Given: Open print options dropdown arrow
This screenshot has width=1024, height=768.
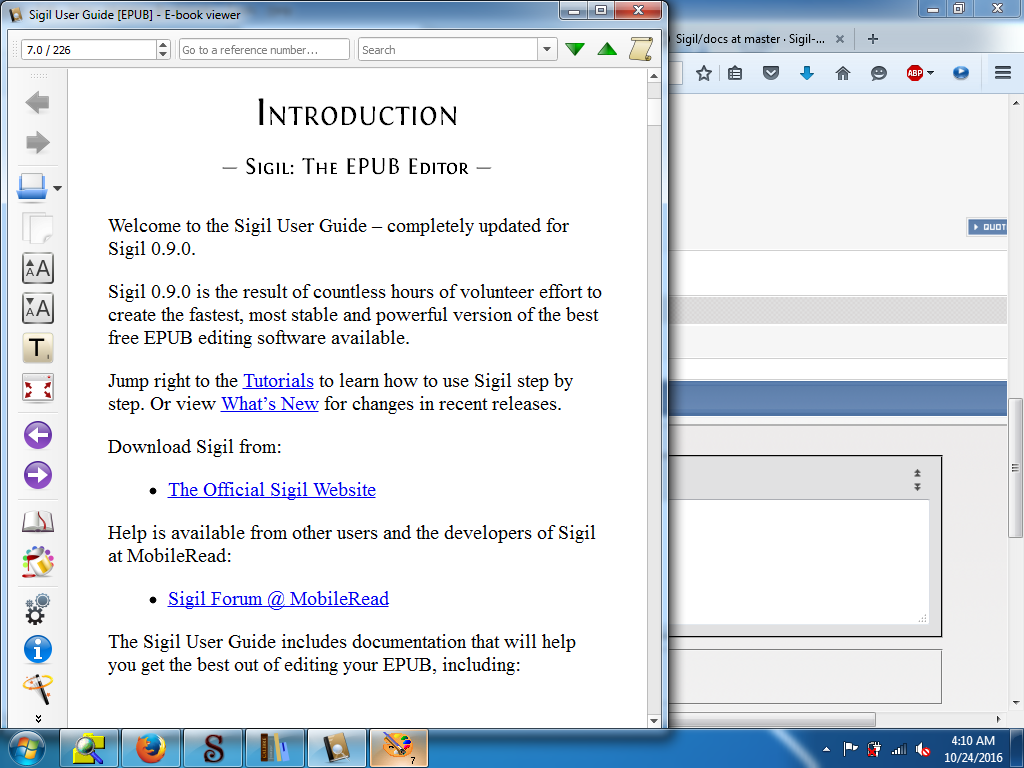Looking at the screenshot, I should click(x=57, y=188).
